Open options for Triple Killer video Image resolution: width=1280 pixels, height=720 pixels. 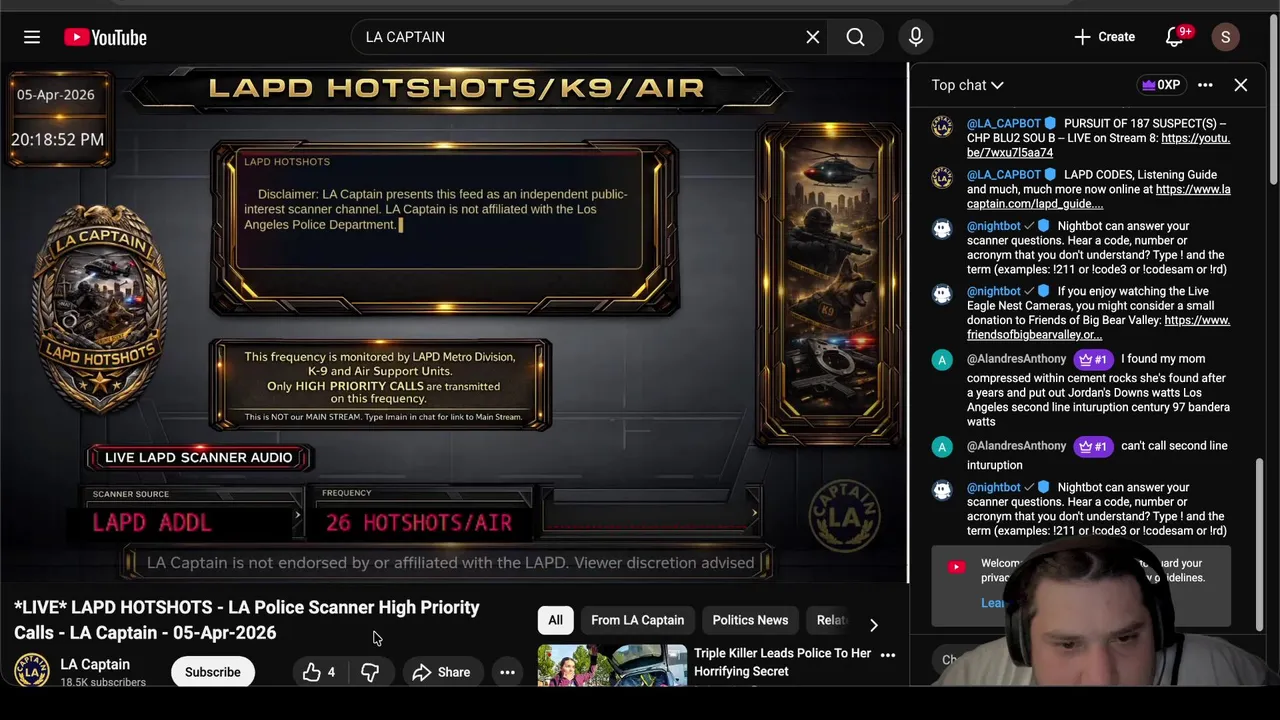point(887,655)
